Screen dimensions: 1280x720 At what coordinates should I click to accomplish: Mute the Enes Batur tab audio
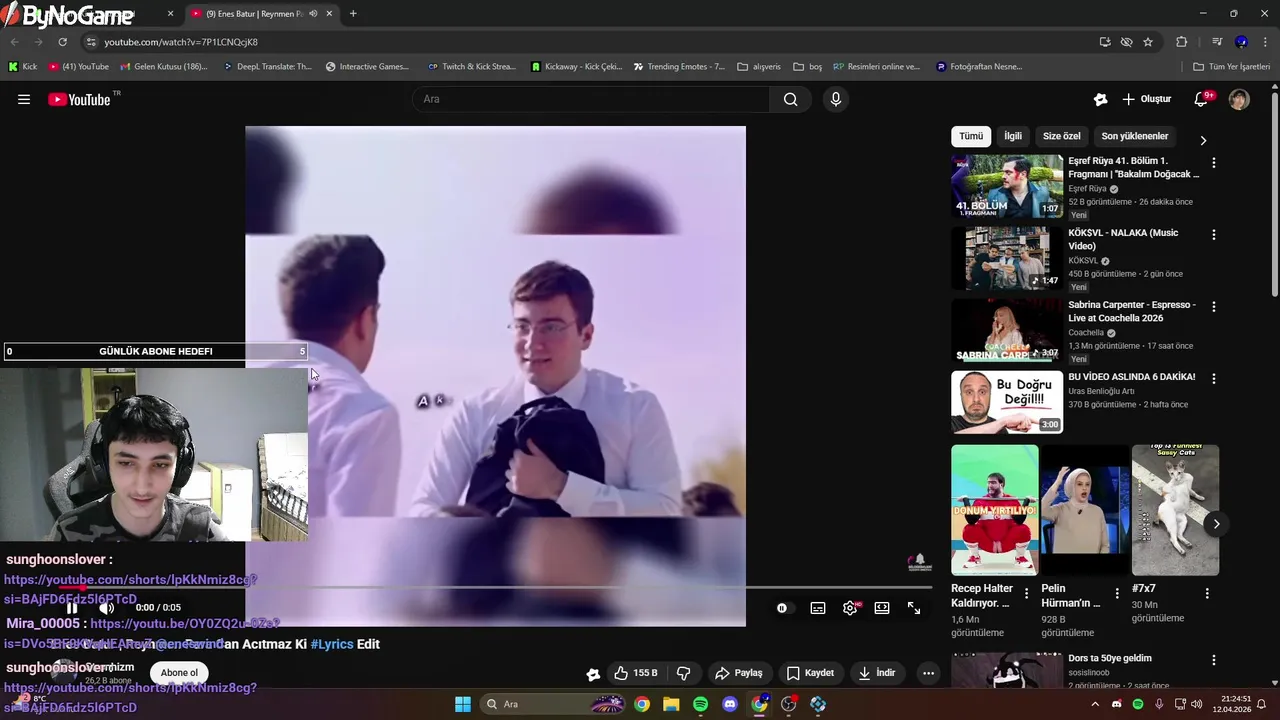tap(313, 14)
